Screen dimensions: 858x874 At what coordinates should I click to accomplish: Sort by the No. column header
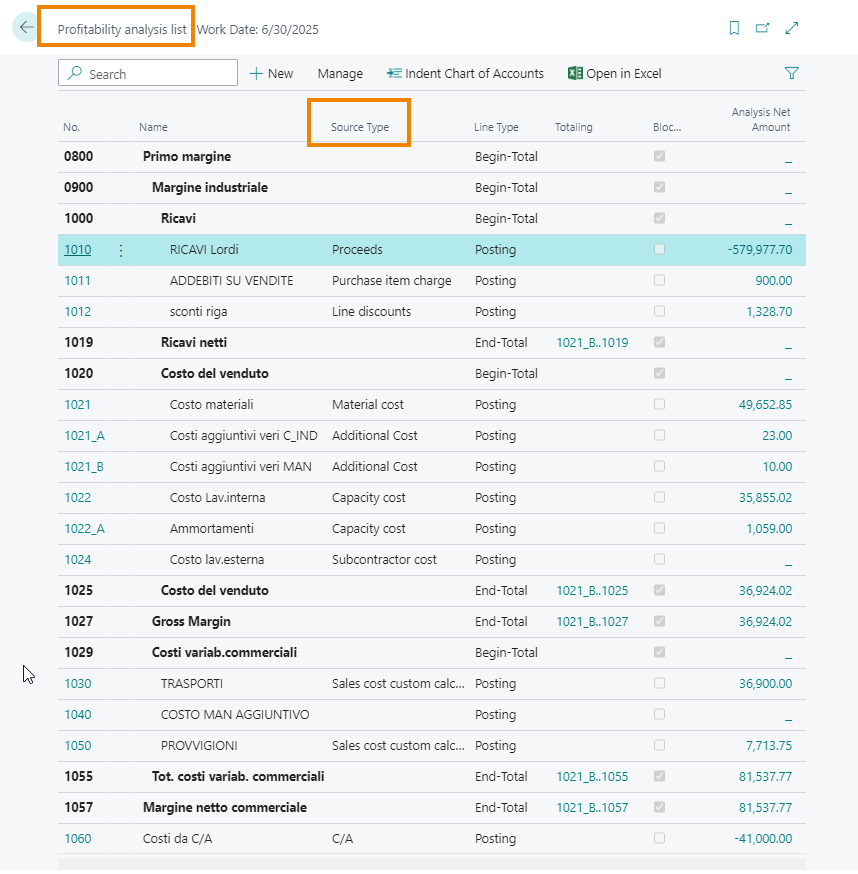71,127
